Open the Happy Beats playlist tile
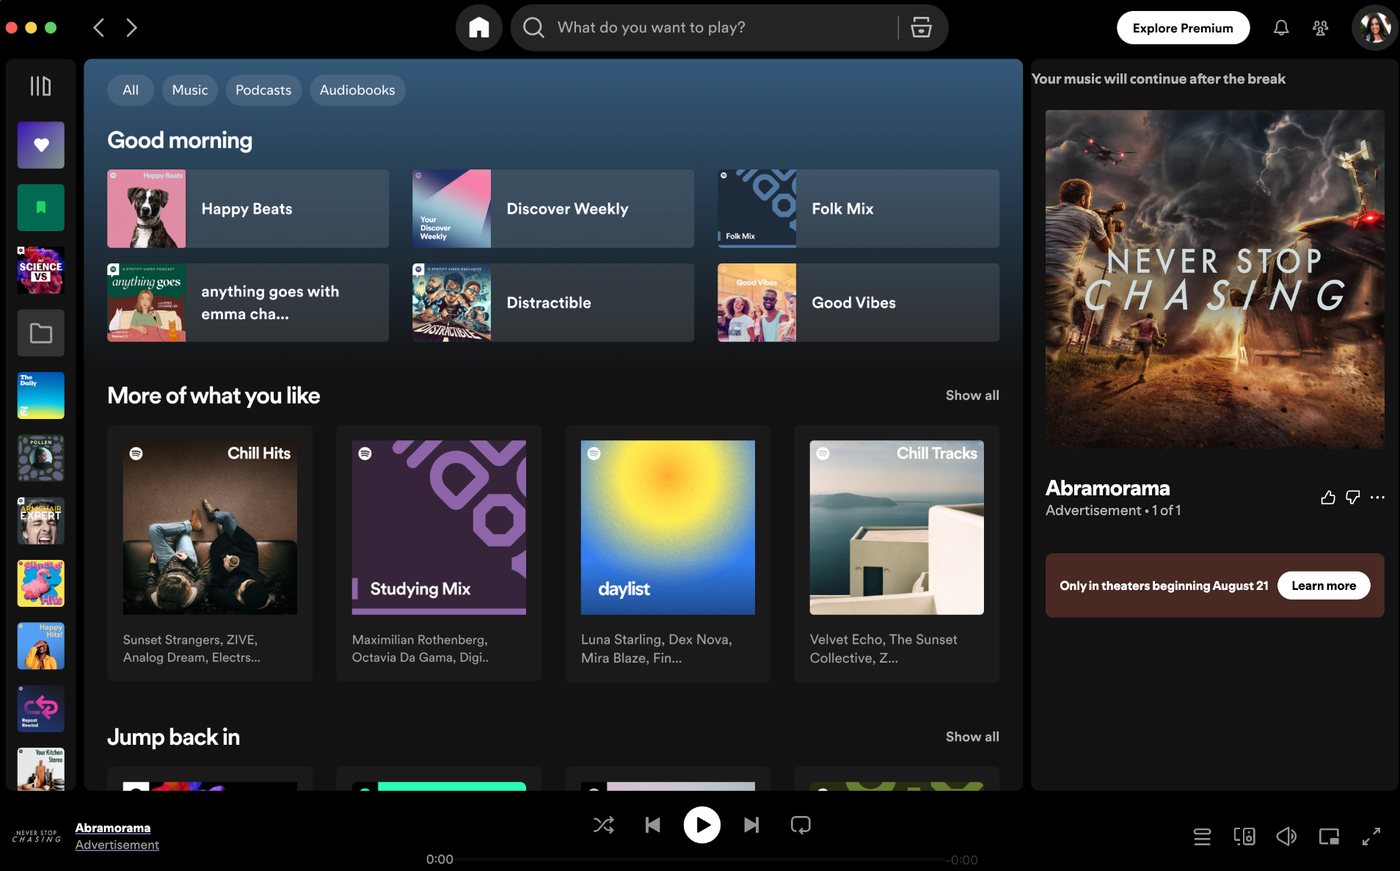1400x871 pixels. (x=248, y=208)
